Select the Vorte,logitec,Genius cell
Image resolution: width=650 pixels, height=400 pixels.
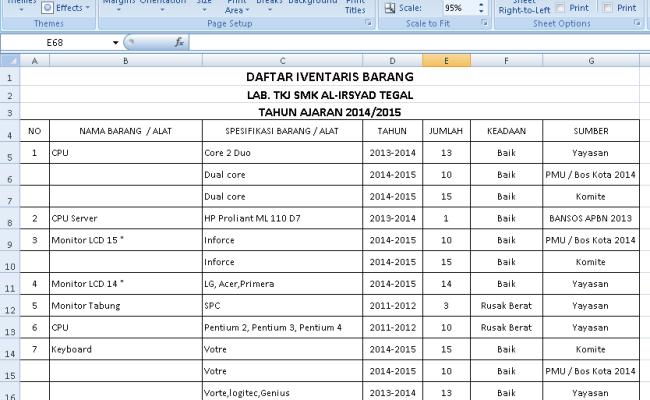[x=282, y=392]
